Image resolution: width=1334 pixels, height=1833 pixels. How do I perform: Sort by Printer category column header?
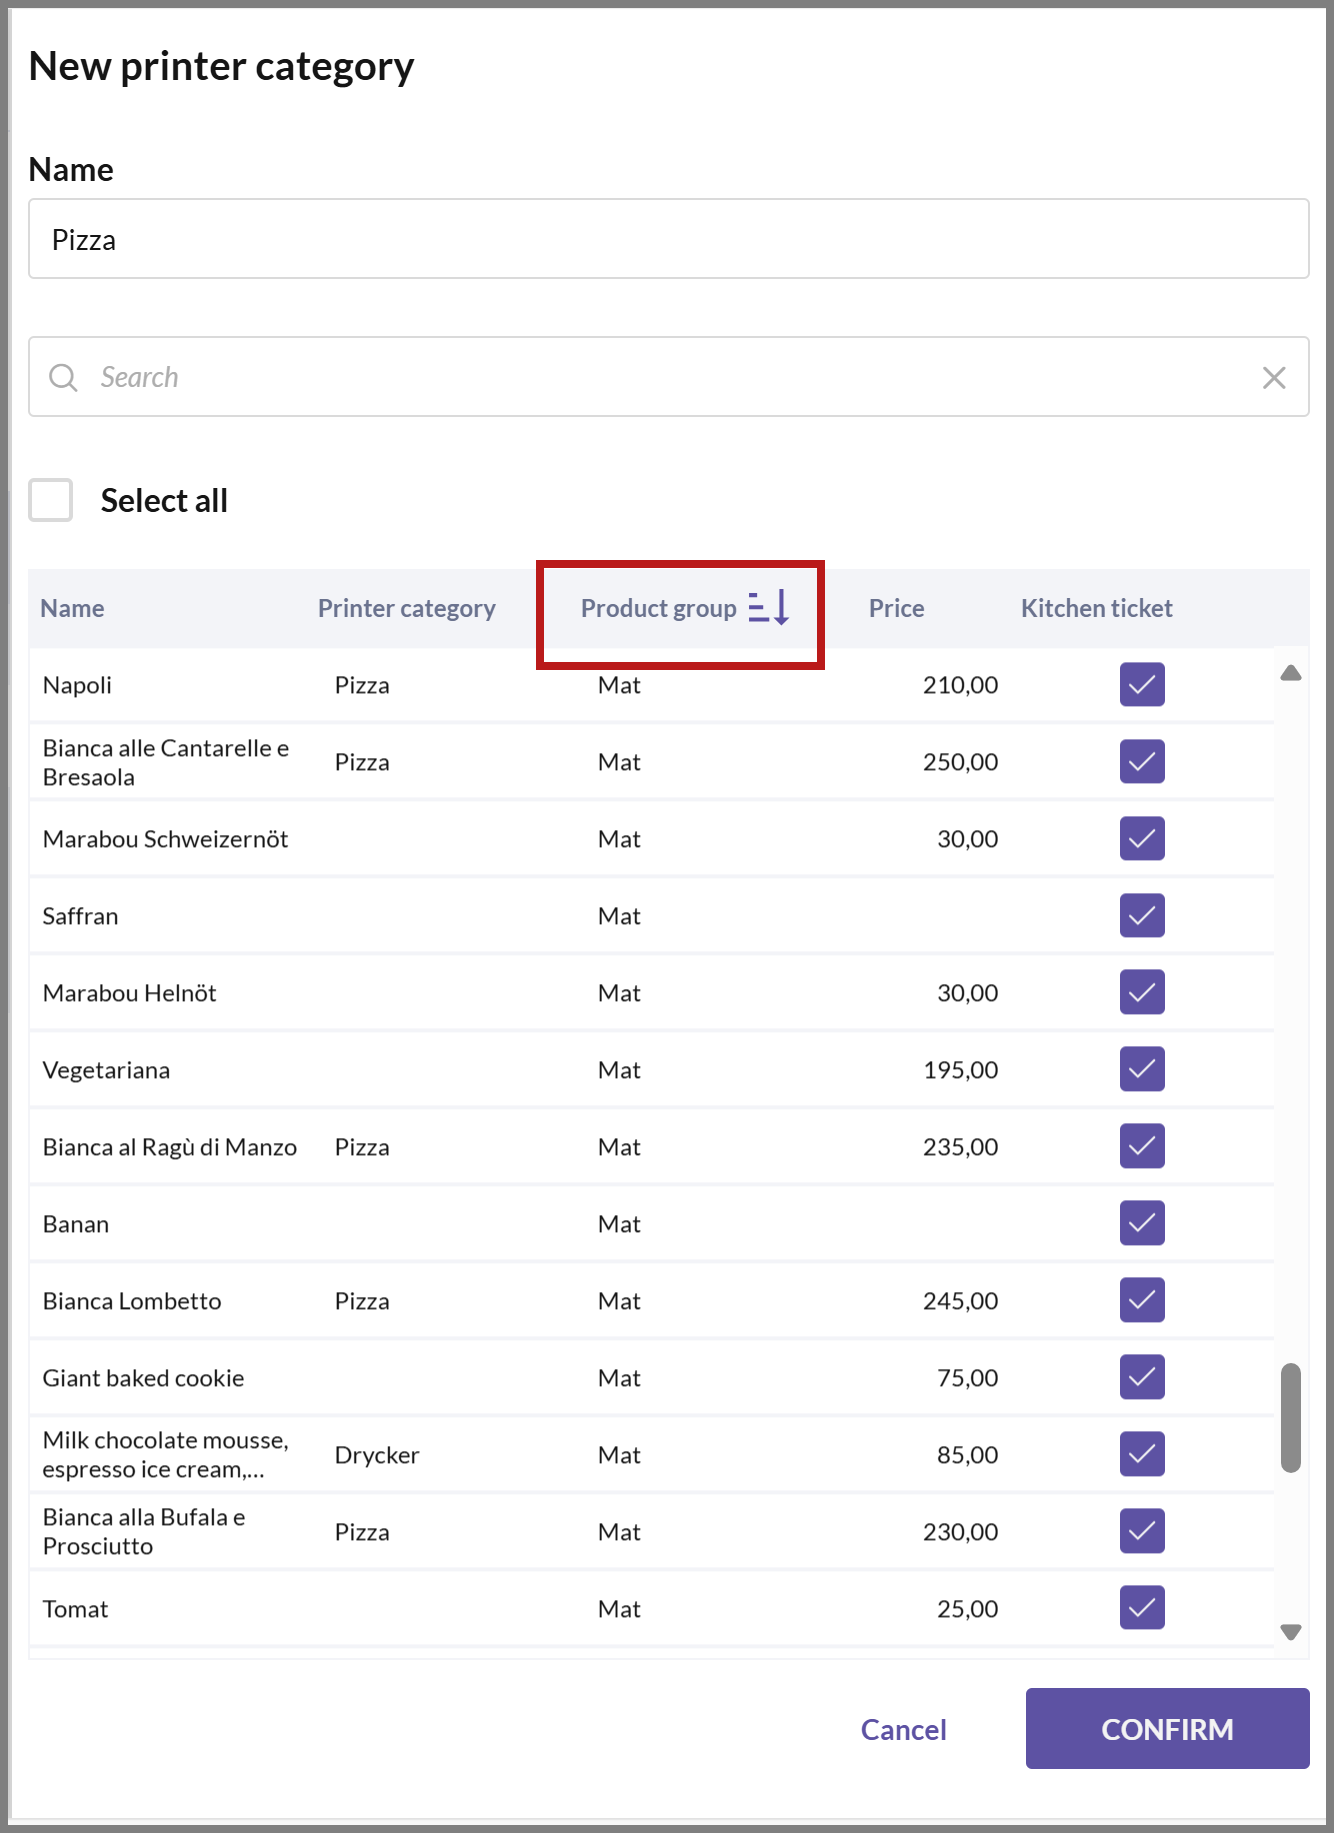pyautogui.click(x=407, y=608)
